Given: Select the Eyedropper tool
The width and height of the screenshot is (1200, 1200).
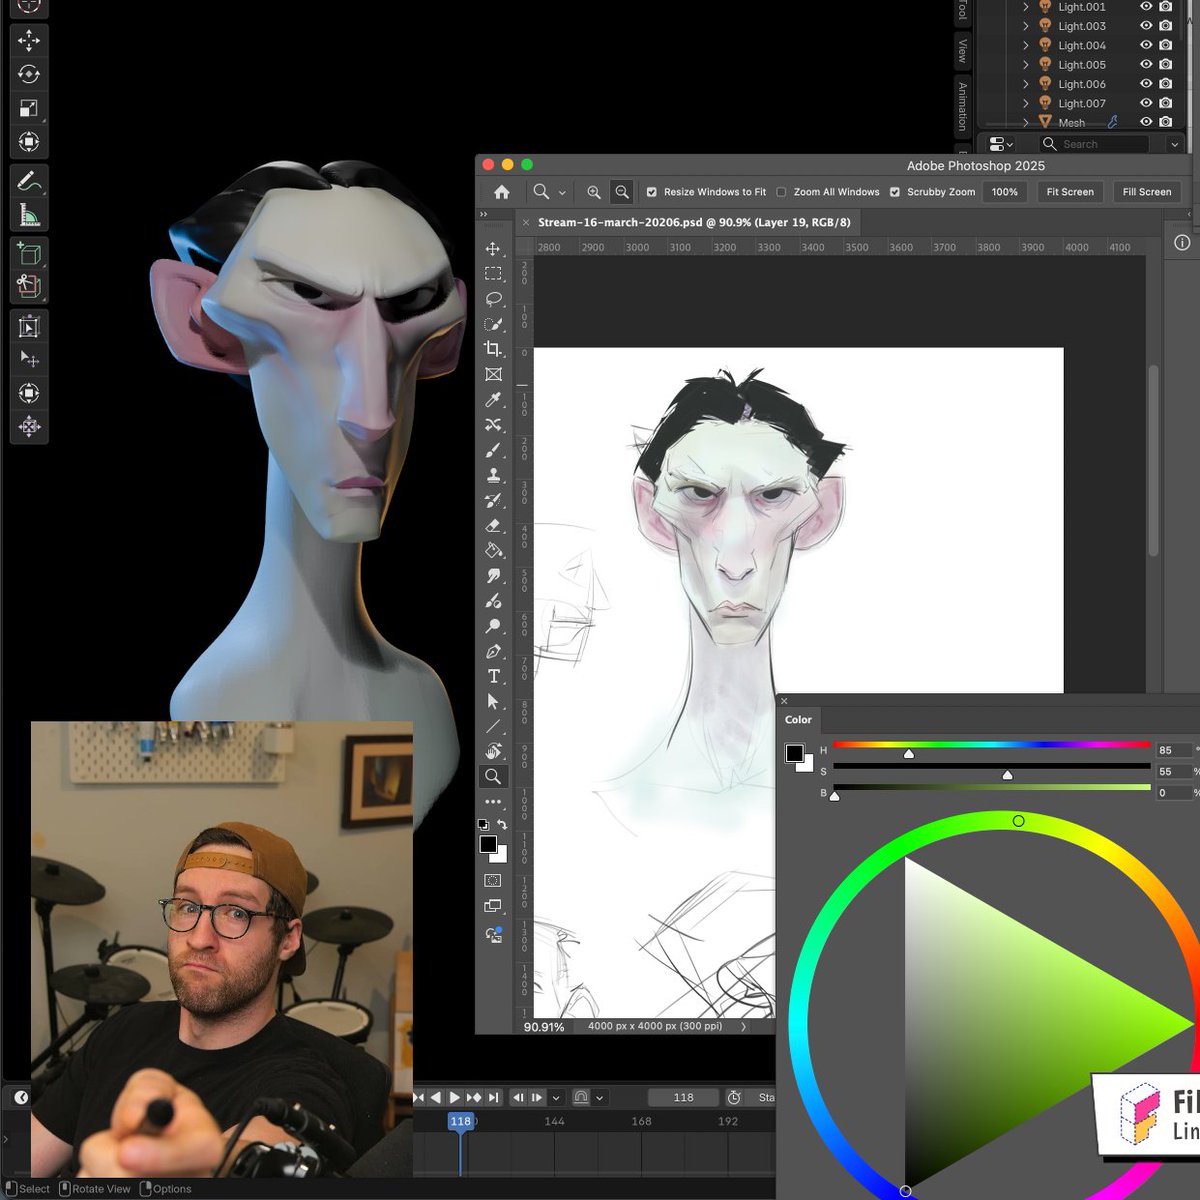Looking at the screenshot, I should point(493,400).
